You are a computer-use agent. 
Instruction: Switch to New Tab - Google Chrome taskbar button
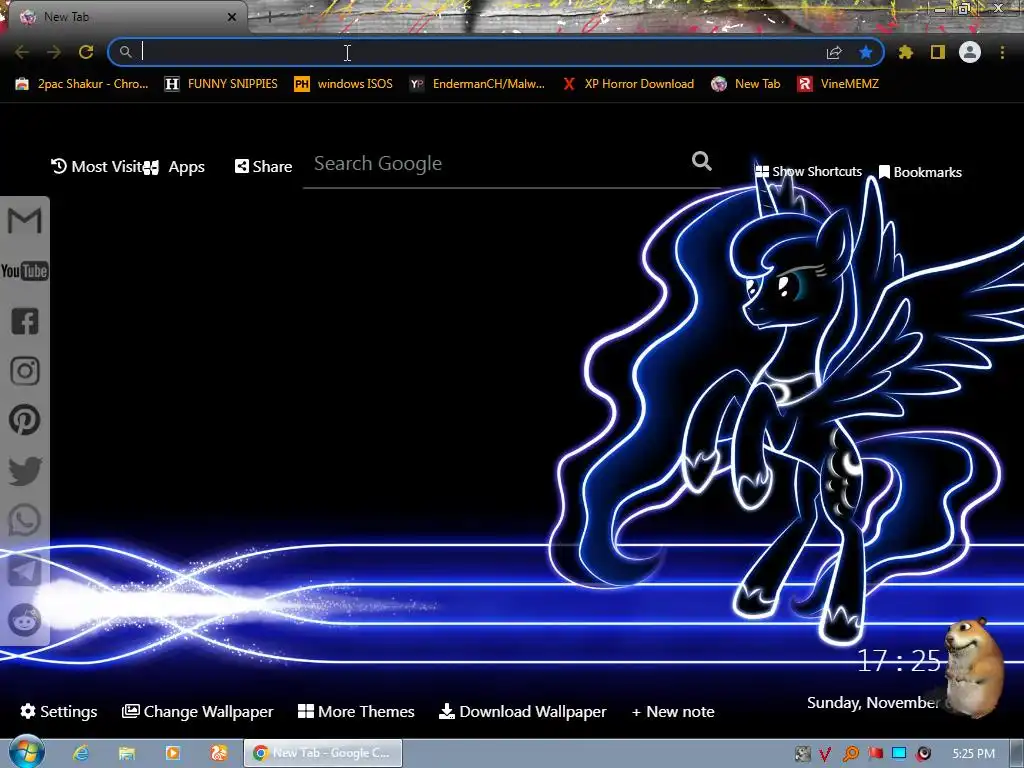[x=323, y=753]
